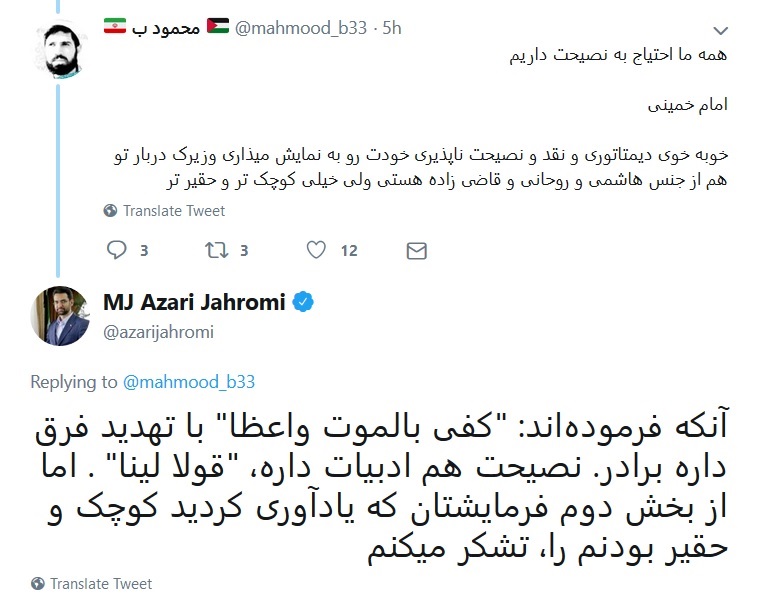
Task: View the 12 likes count
Action: click(x=348, y=250)
